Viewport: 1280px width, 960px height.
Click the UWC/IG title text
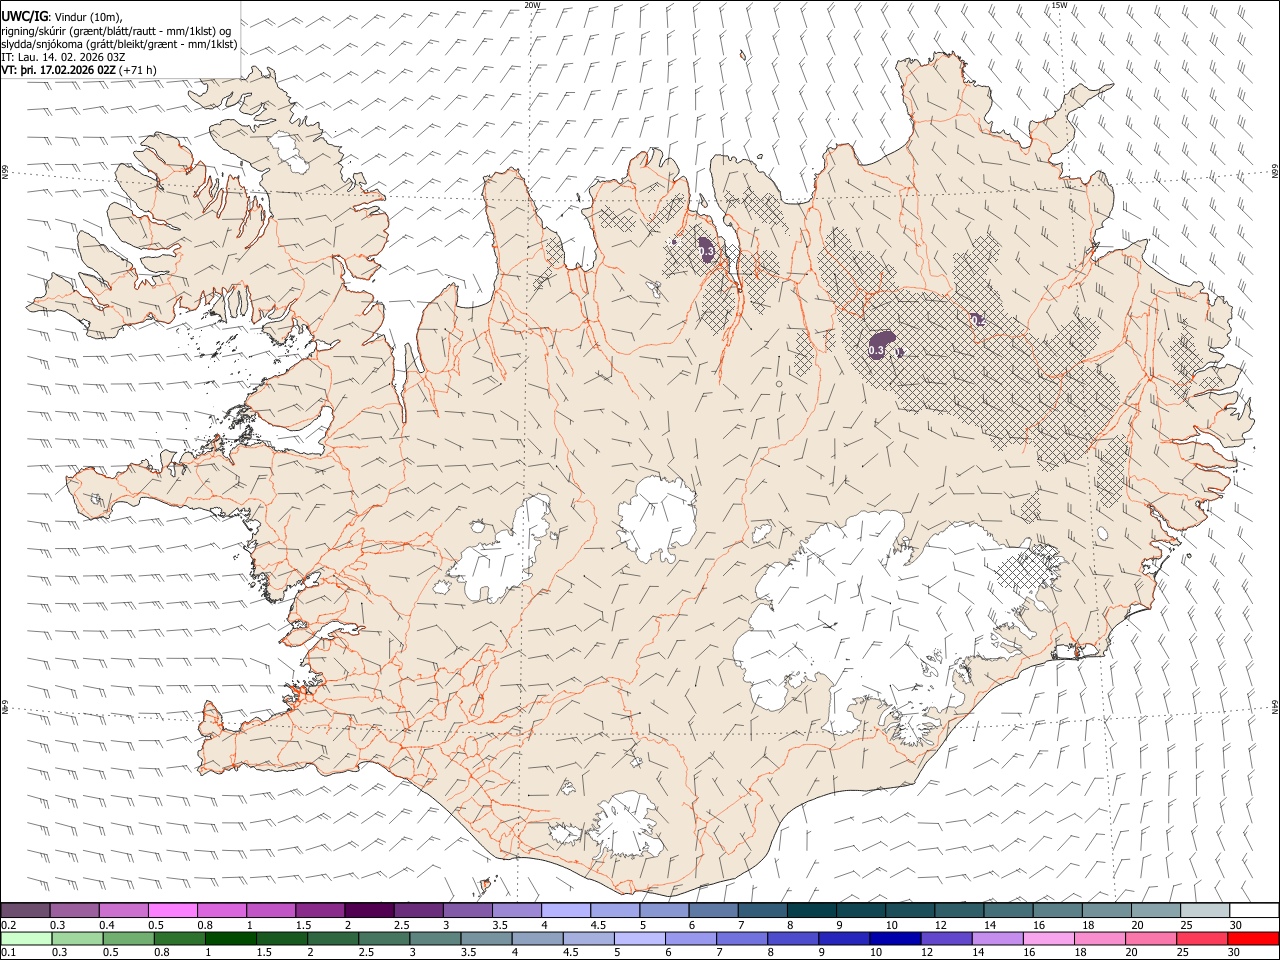pyautogui.click(x=24, y=17)
